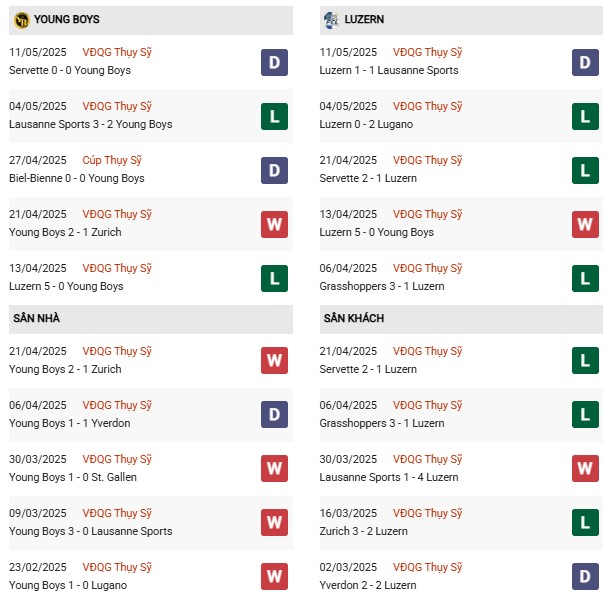Open the Young Boys 3-0 Lausanne Sports match result
Screen dimensions: 604x599
click(91, 531)
